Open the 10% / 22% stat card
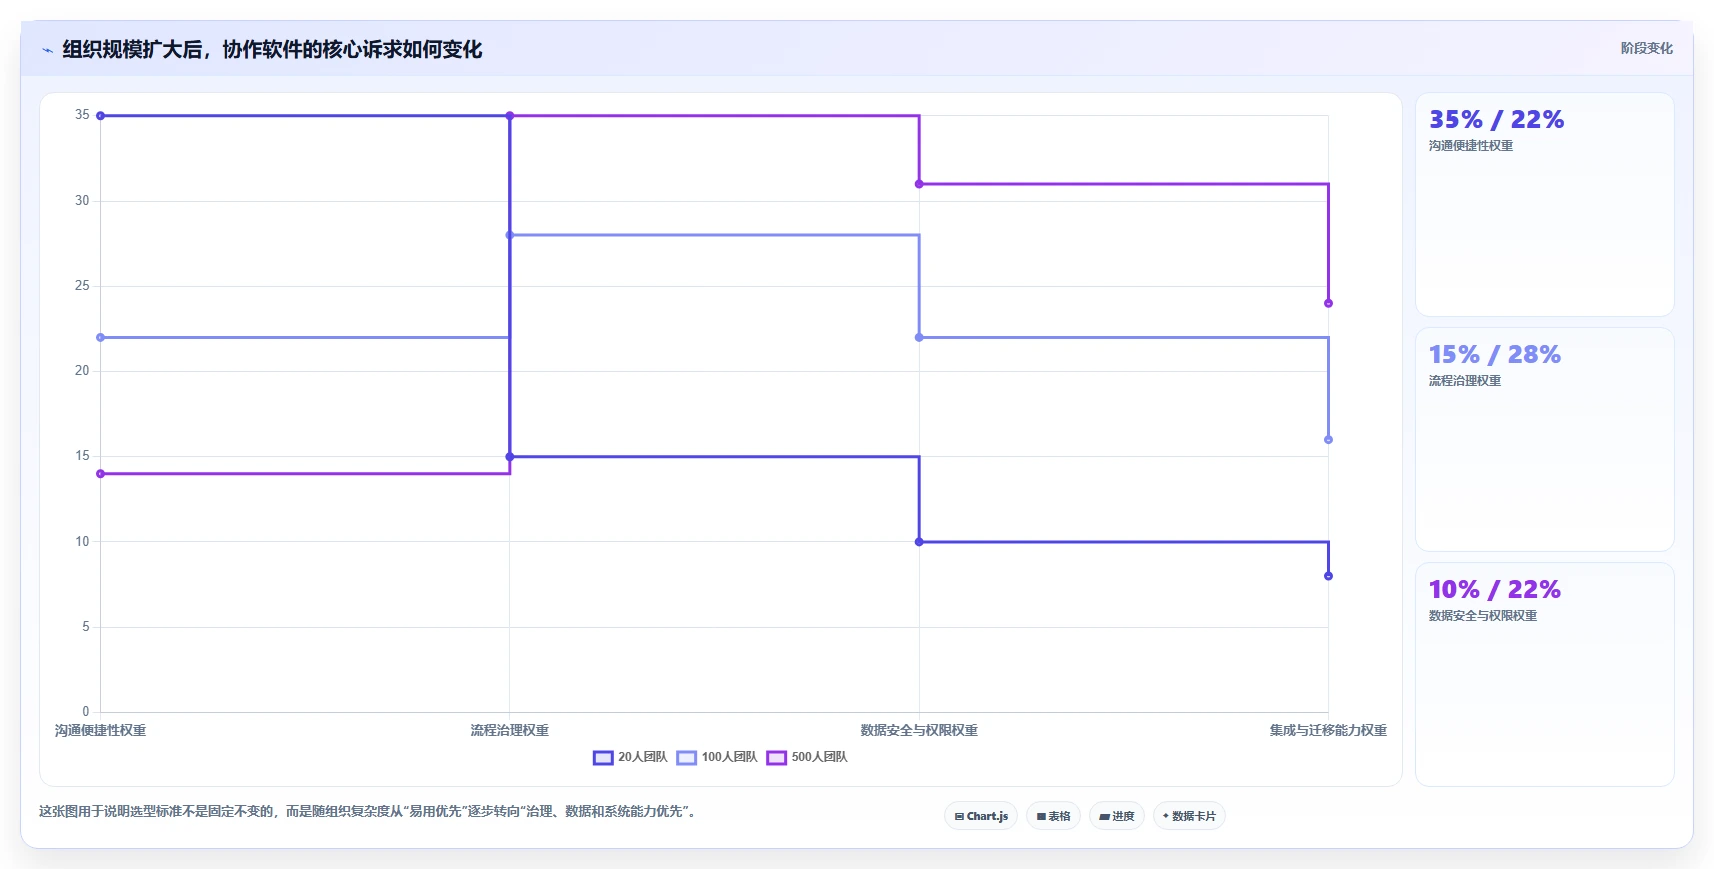The height and width of the screenshot is (869, 1714). pyautogui.click(x=1544, y=674)
